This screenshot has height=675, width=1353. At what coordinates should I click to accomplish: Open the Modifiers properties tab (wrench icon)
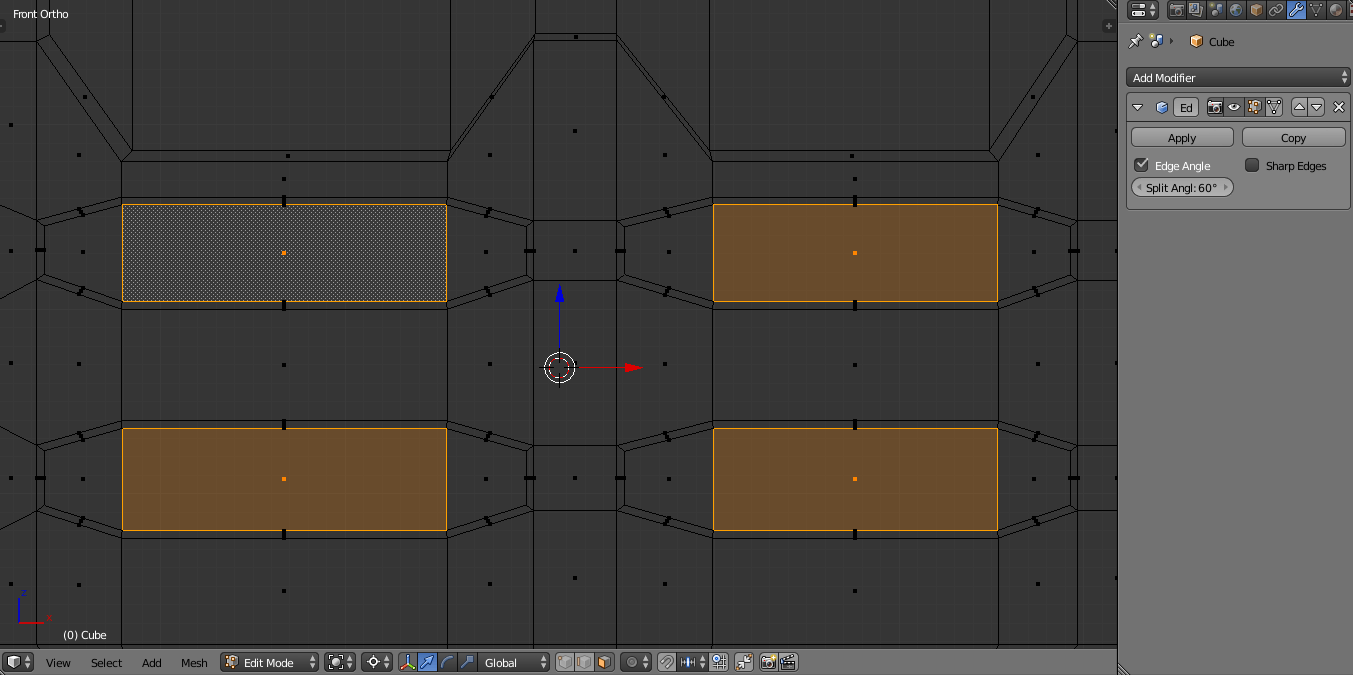pos(1296,10)
